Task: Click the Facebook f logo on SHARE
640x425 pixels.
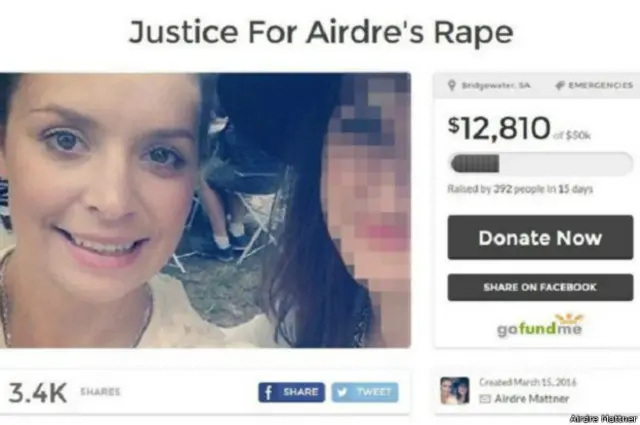Action: [269, 392]
